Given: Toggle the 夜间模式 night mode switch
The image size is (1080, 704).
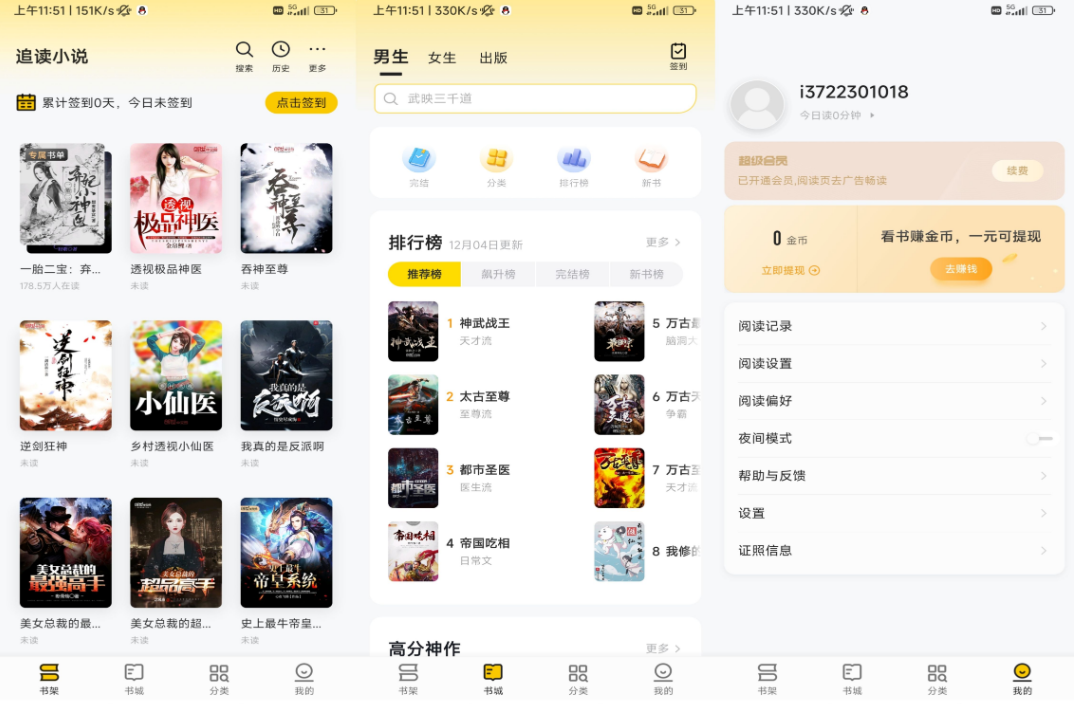Looking at the screenshot, I should (1039, 438).
